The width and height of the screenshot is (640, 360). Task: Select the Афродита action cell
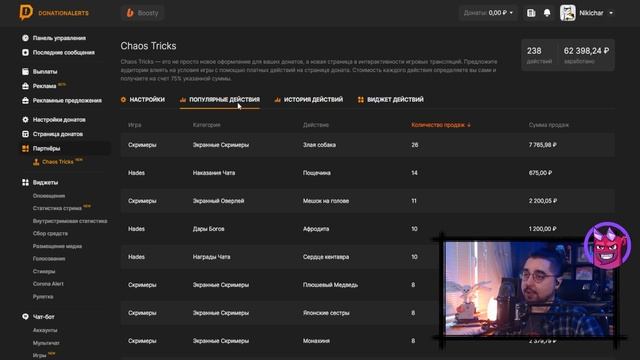tap(316, 229)
